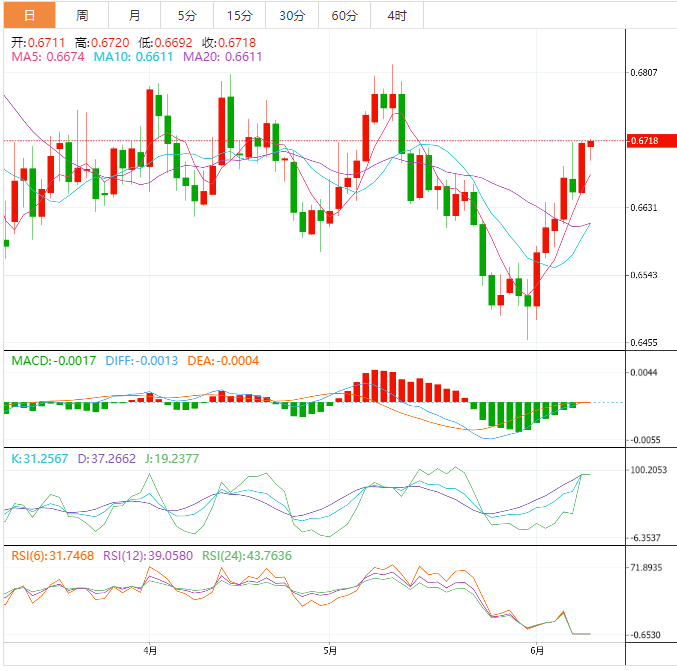Select the 15分 timeframe tab
The height and width of the screenshot is (671, 677).
pyautogui.click(x=240, y=15)
